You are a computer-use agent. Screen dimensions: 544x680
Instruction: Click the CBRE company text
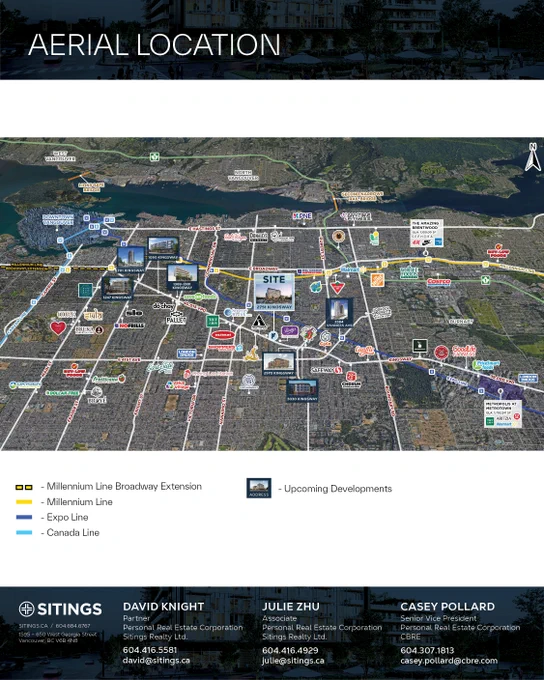point(410,636)
